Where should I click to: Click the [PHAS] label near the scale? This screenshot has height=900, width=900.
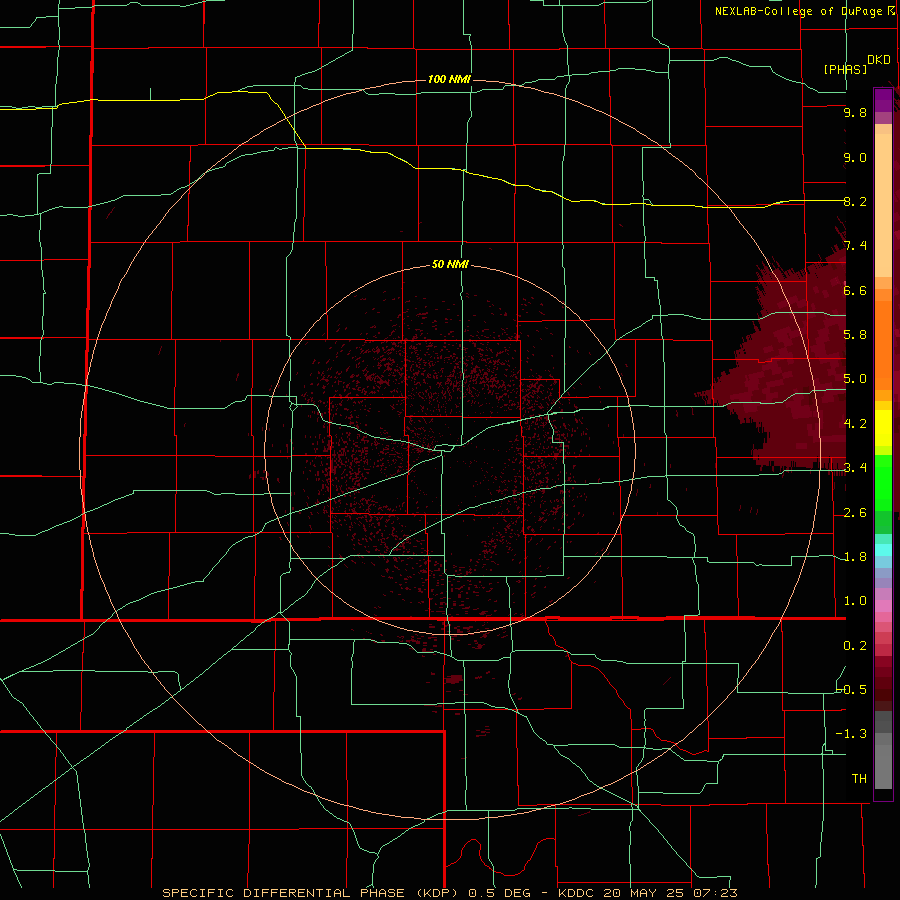845,69
